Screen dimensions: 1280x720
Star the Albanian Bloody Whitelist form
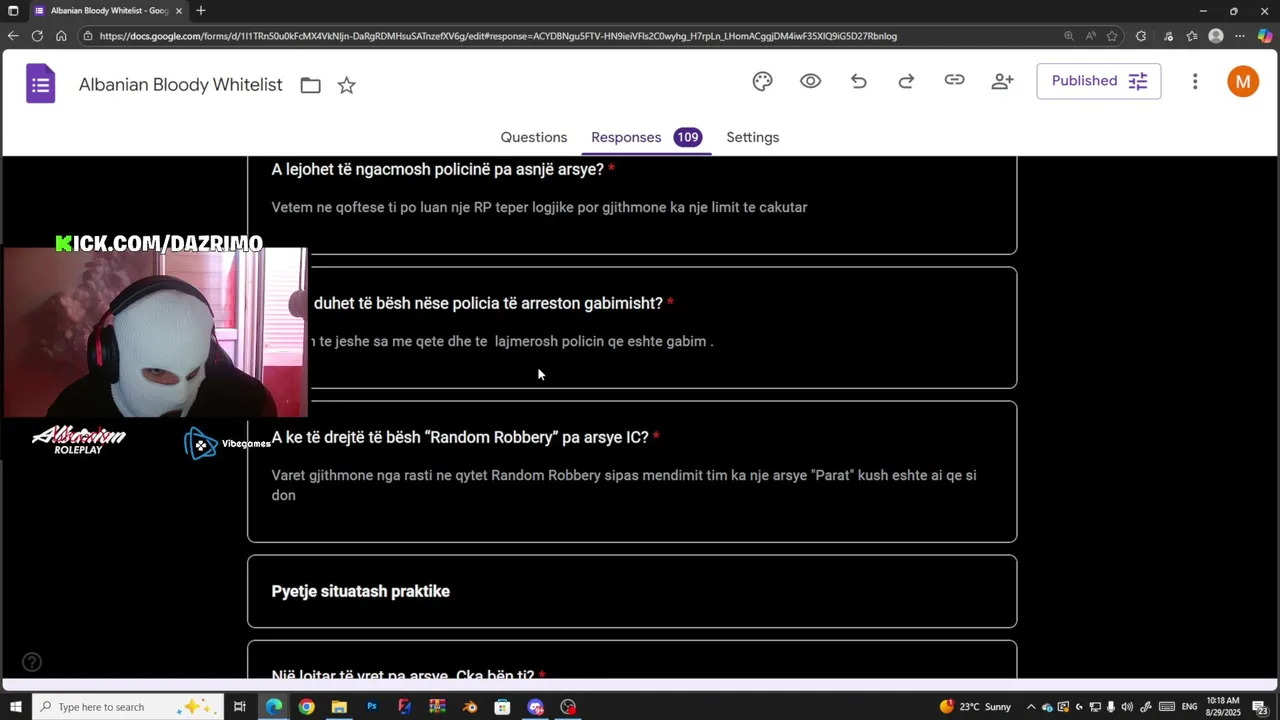pyautogui.click(x=346, y=85)
